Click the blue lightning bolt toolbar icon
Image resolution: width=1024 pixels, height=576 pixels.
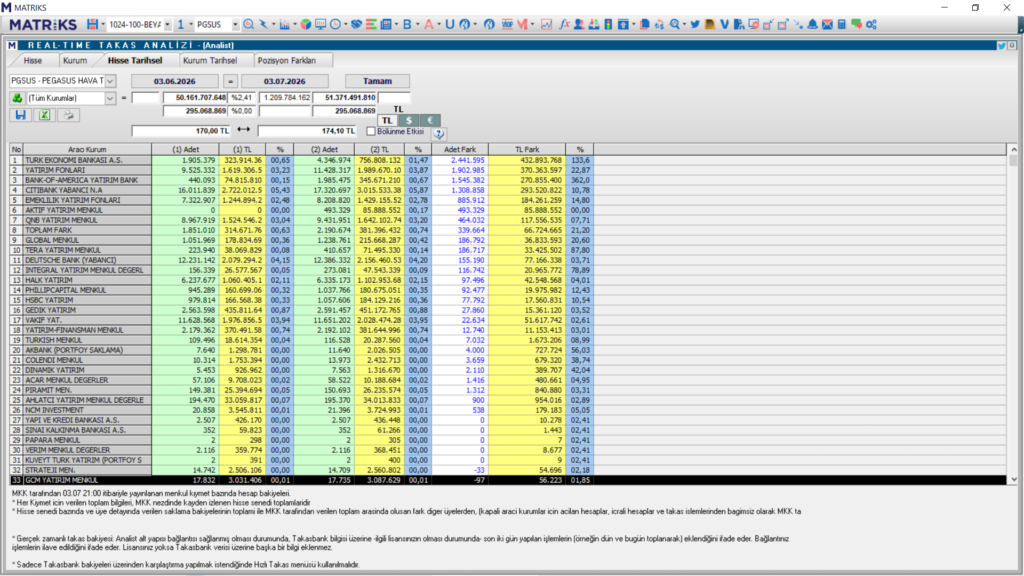(263, 24)
